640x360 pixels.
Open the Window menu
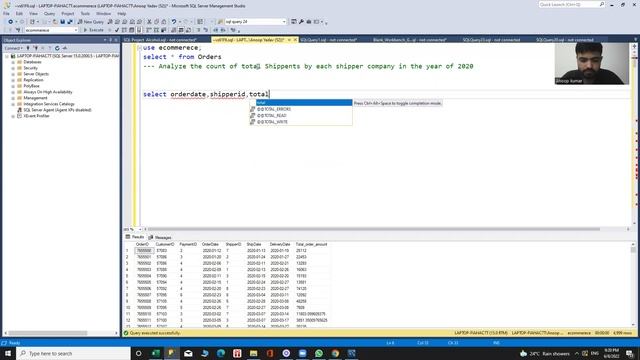[103, 13]
